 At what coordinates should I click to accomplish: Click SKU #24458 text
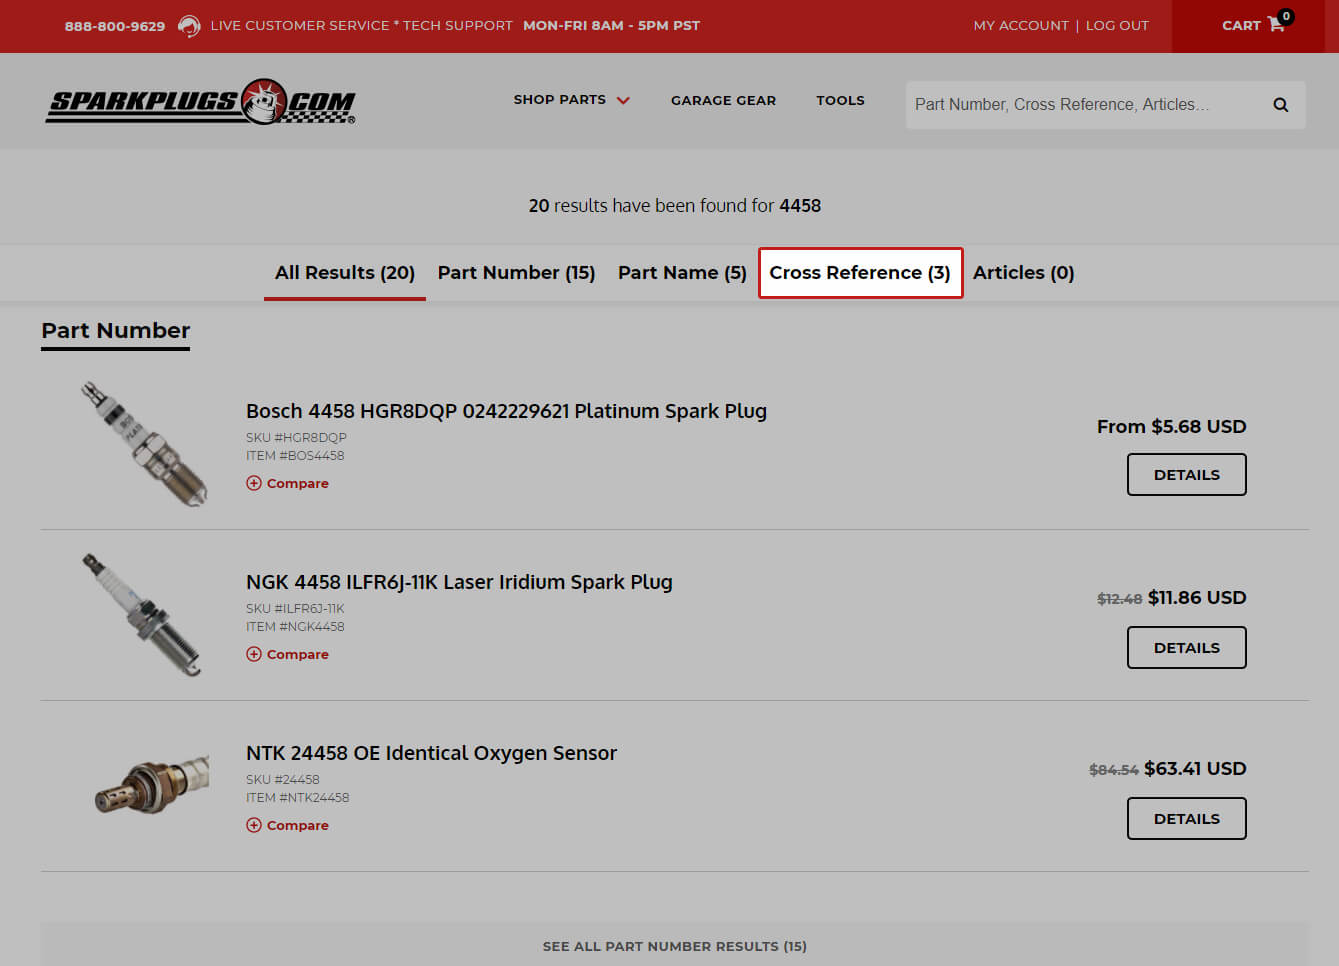pos(283,780)
